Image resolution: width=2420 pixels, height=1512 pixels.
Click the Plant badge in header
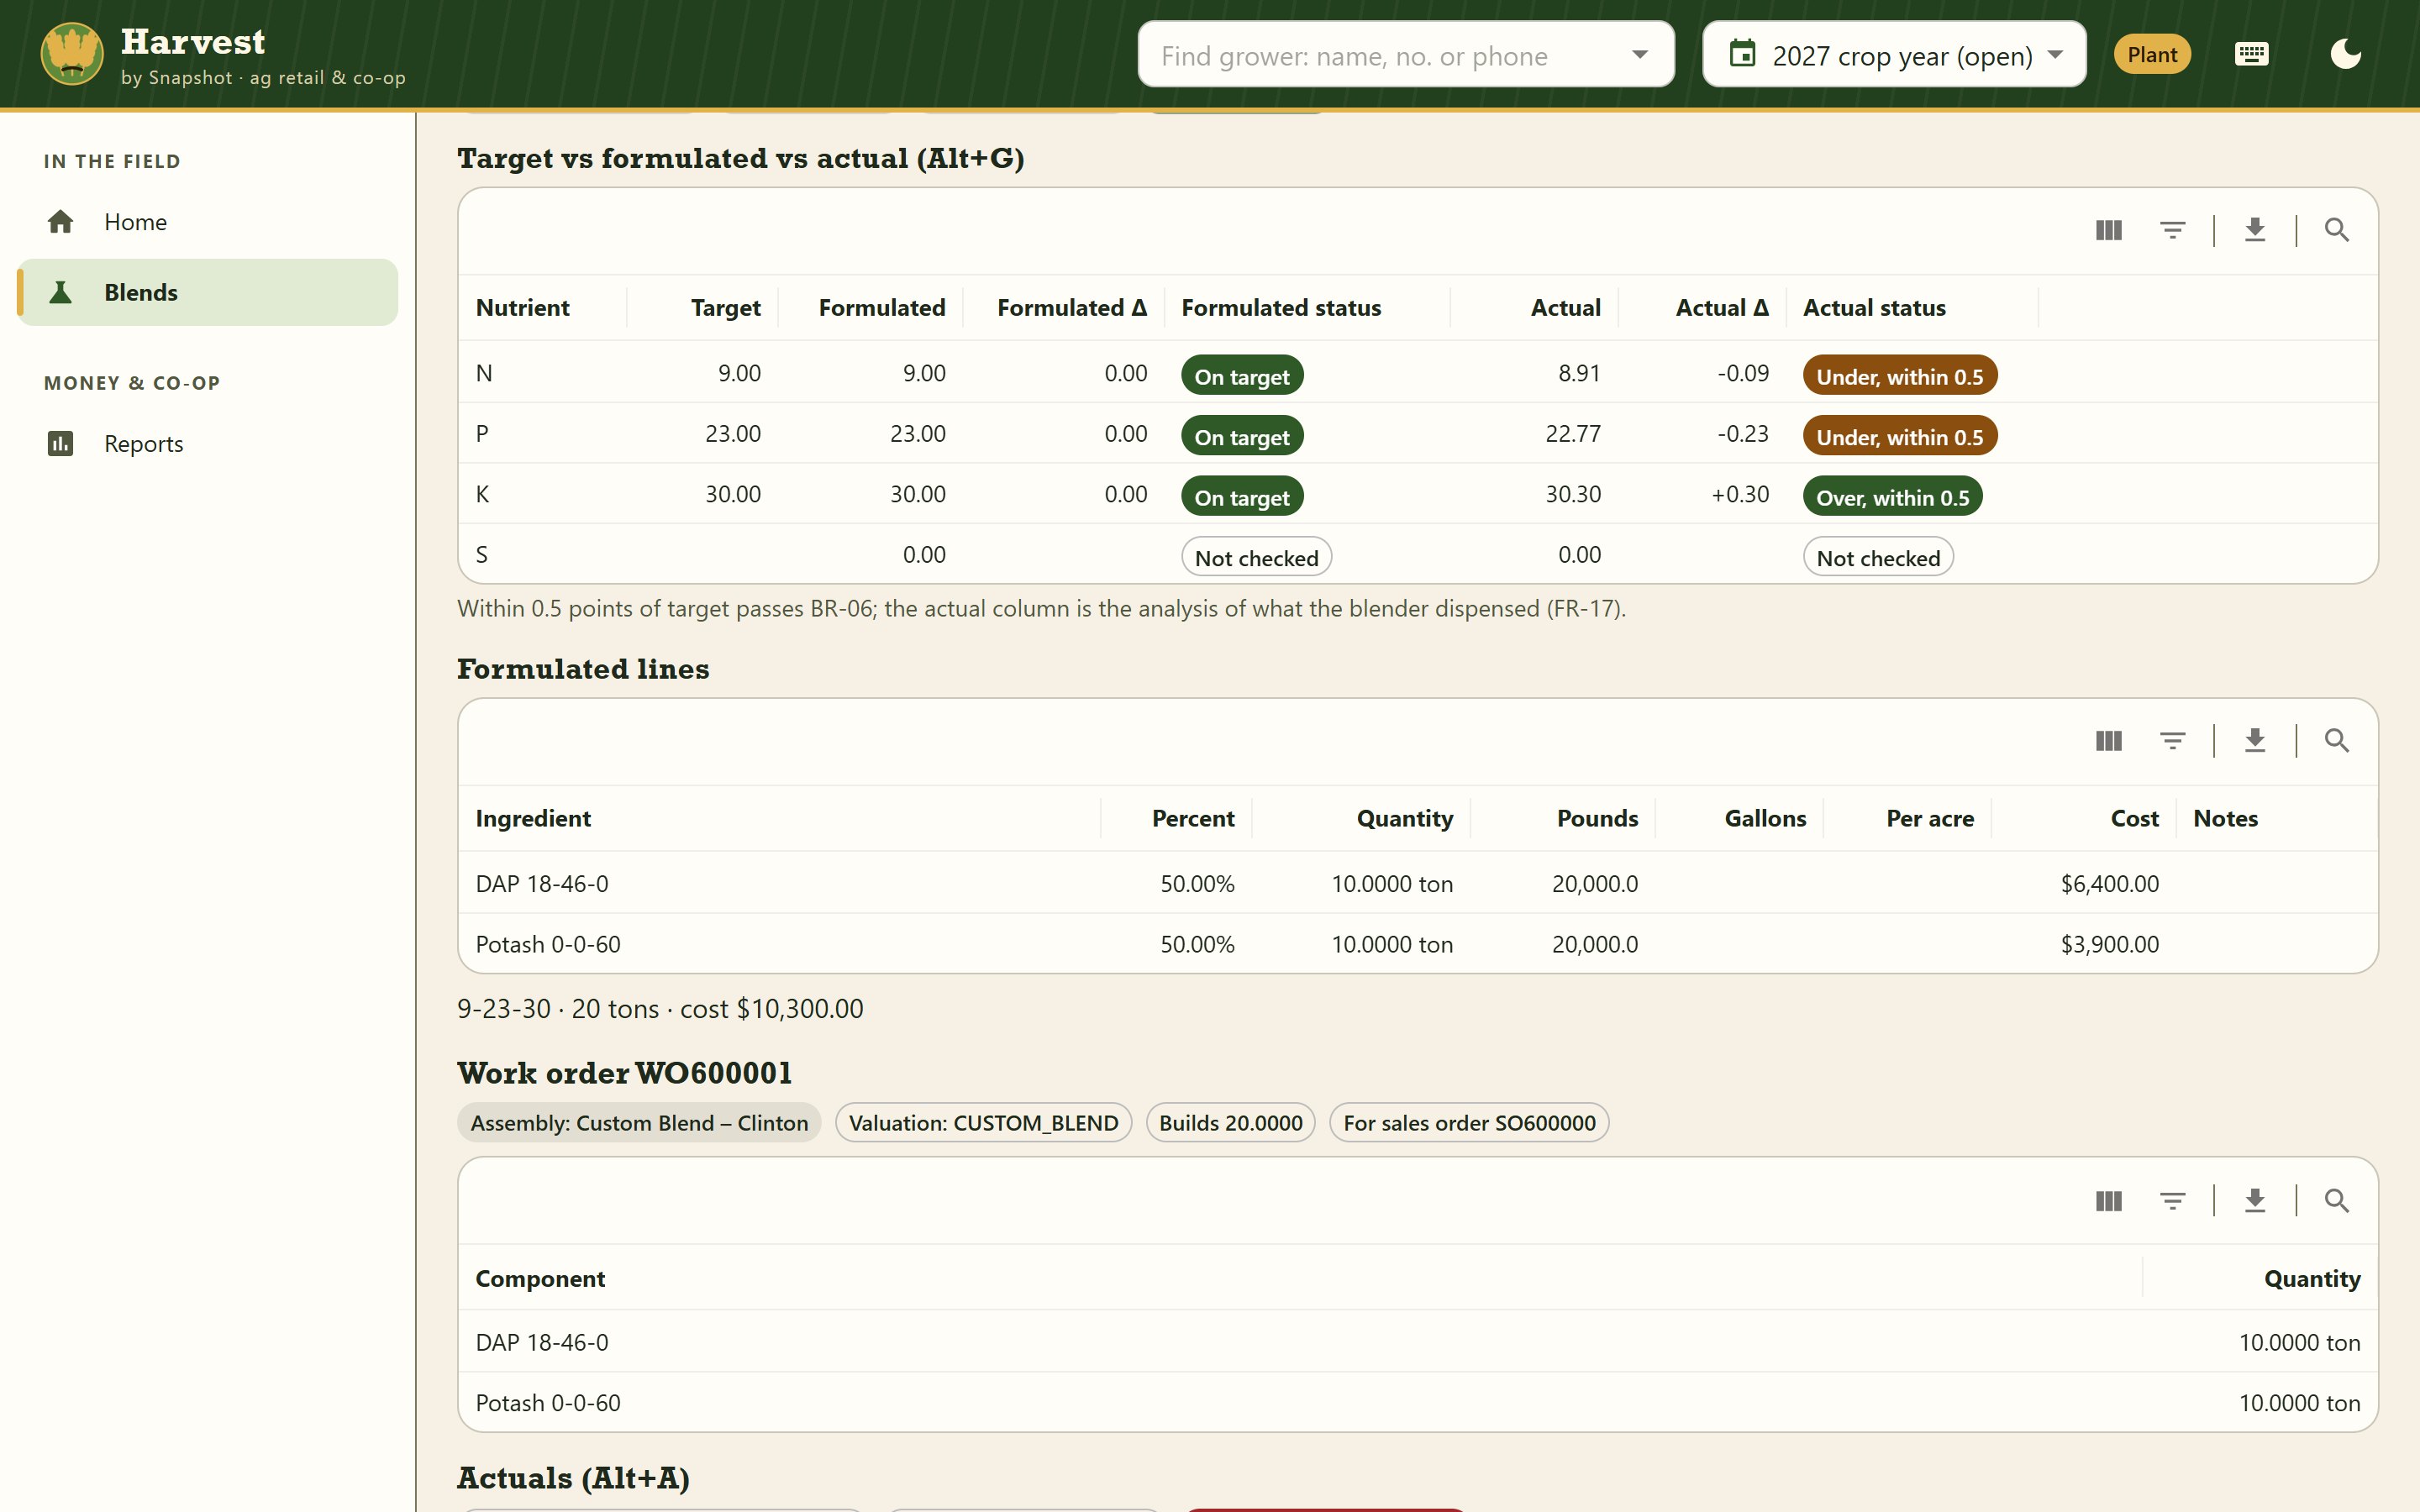pos(2152,54)
